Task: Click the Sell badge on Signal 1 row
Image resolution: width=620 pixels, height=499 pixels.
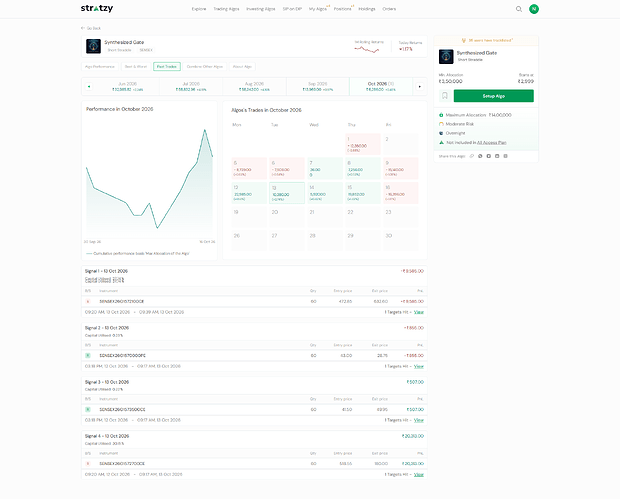Action: pos(88,301)
